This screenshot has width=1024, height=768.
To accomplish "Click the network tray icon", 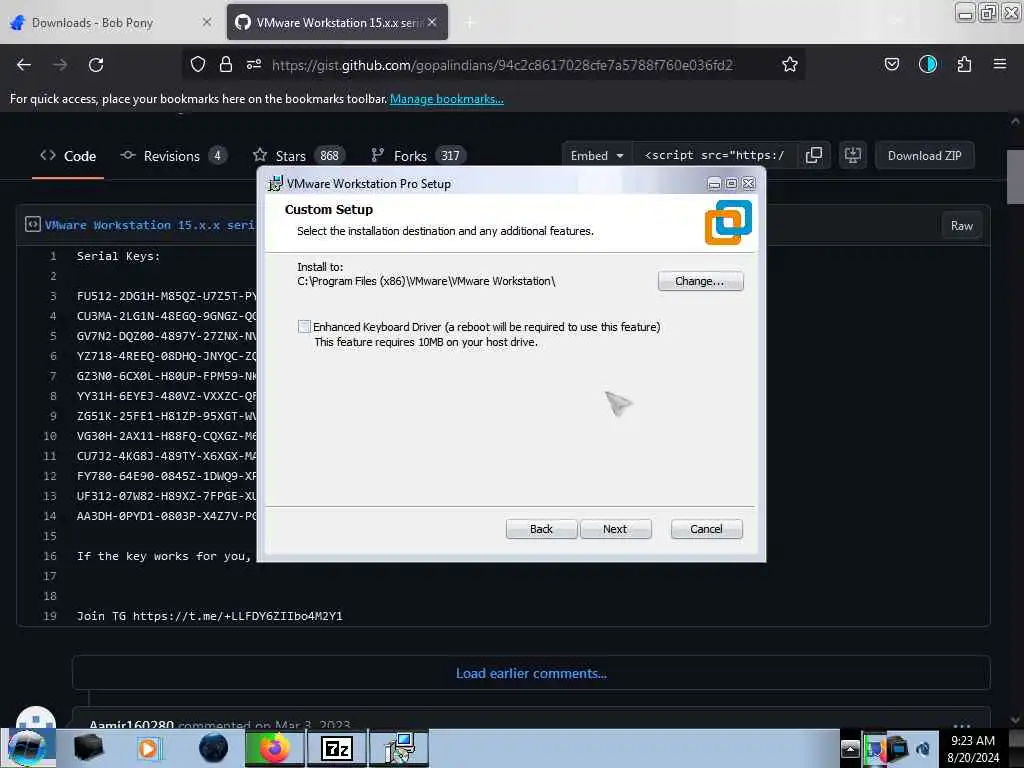I will coord(898,748).
